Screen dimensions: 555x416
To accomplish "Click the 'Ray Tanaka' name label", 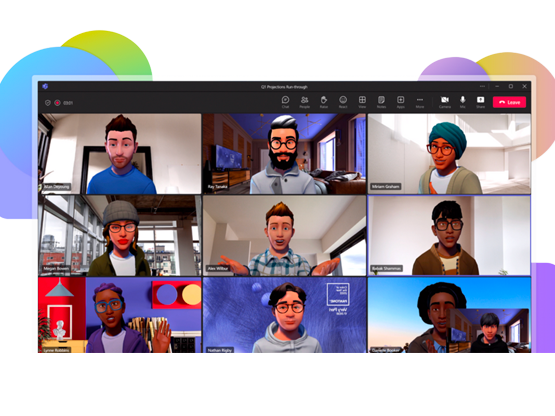I will [x=218, y=187].
